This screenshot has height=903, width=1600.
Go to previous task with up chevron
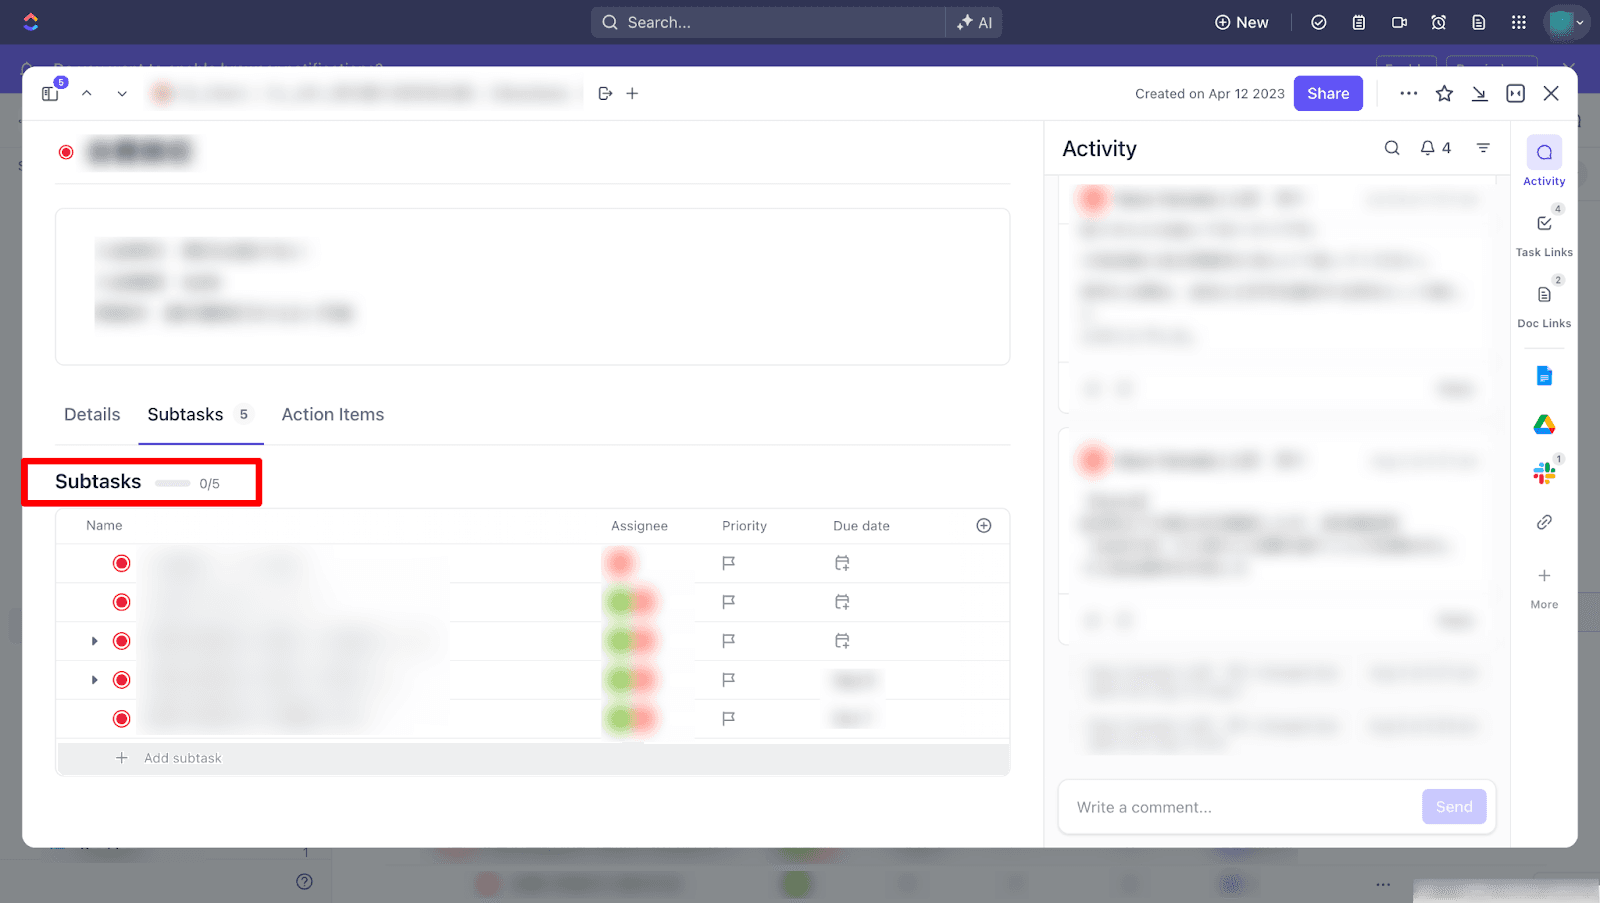click(87, 93)
